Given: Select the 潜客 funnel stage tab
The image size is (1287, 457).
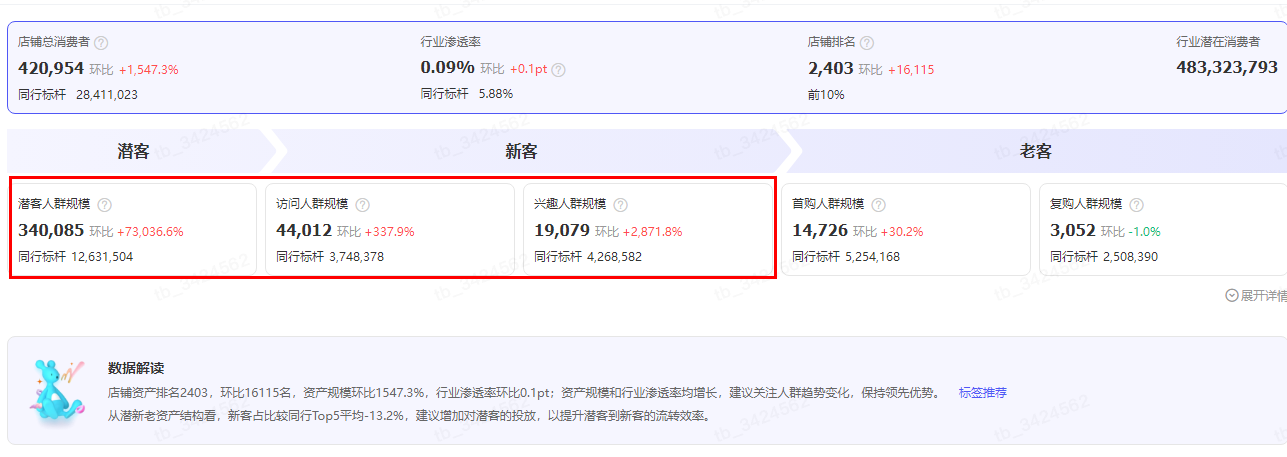Looking at the screenshot, I should coord(133,152).
